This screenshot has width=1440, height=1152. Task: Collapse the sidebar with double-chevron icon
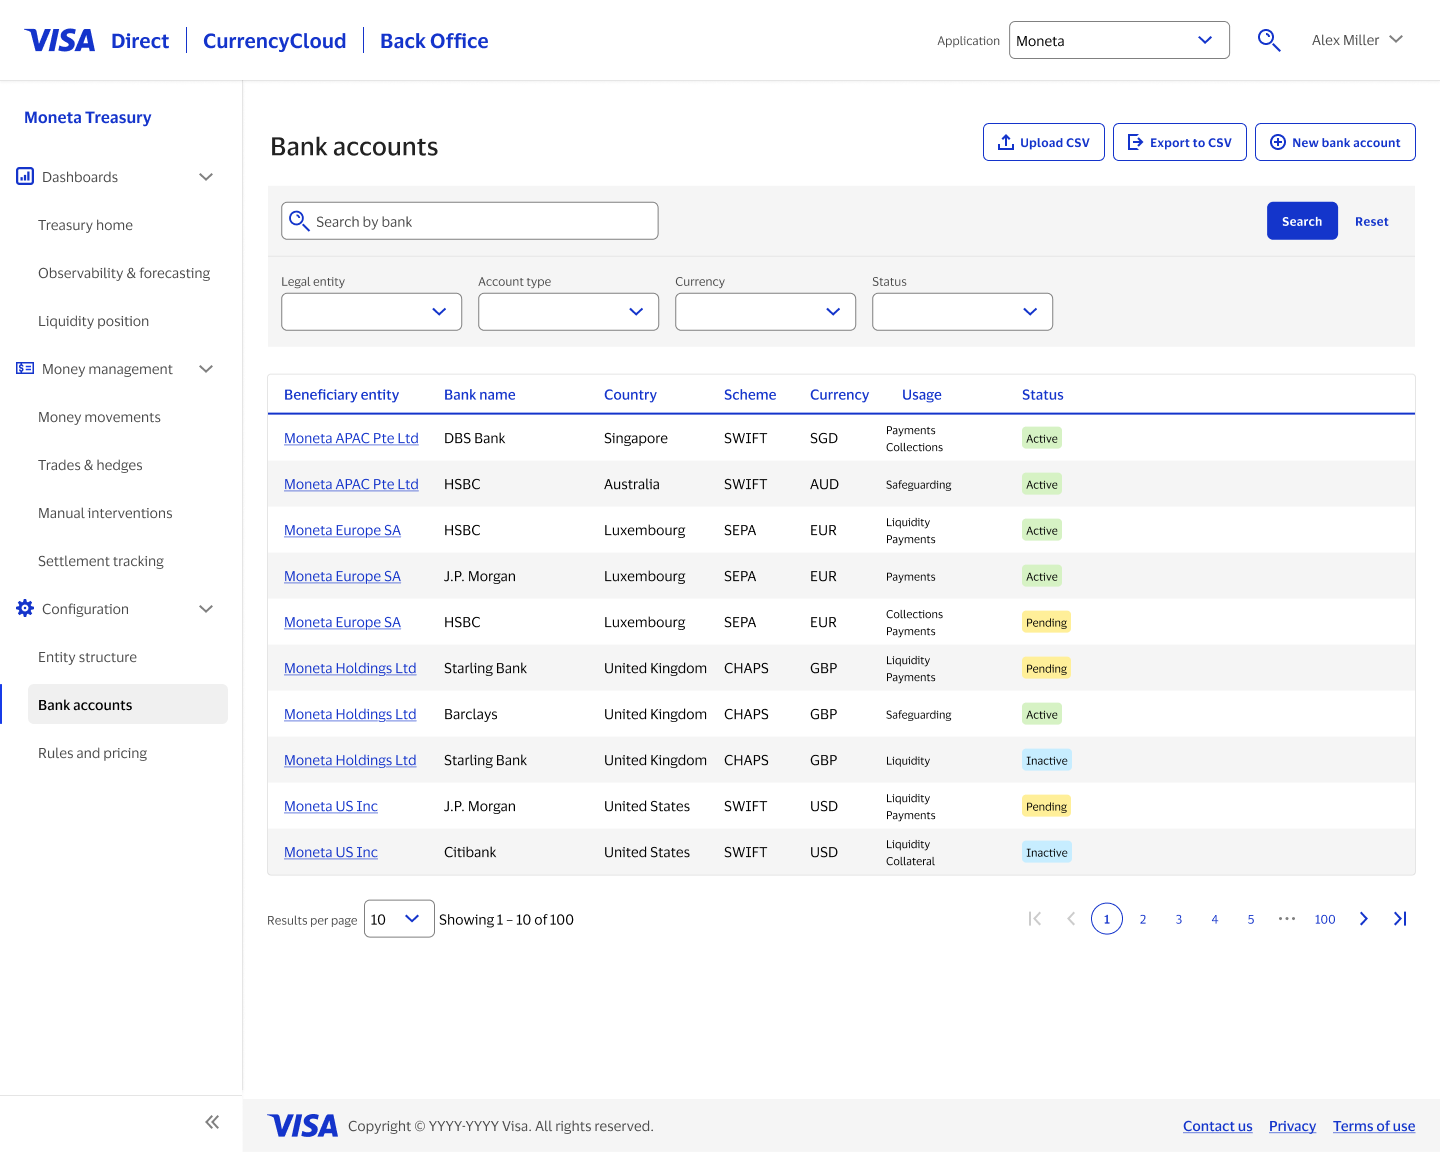click(x=212, y=1122)
